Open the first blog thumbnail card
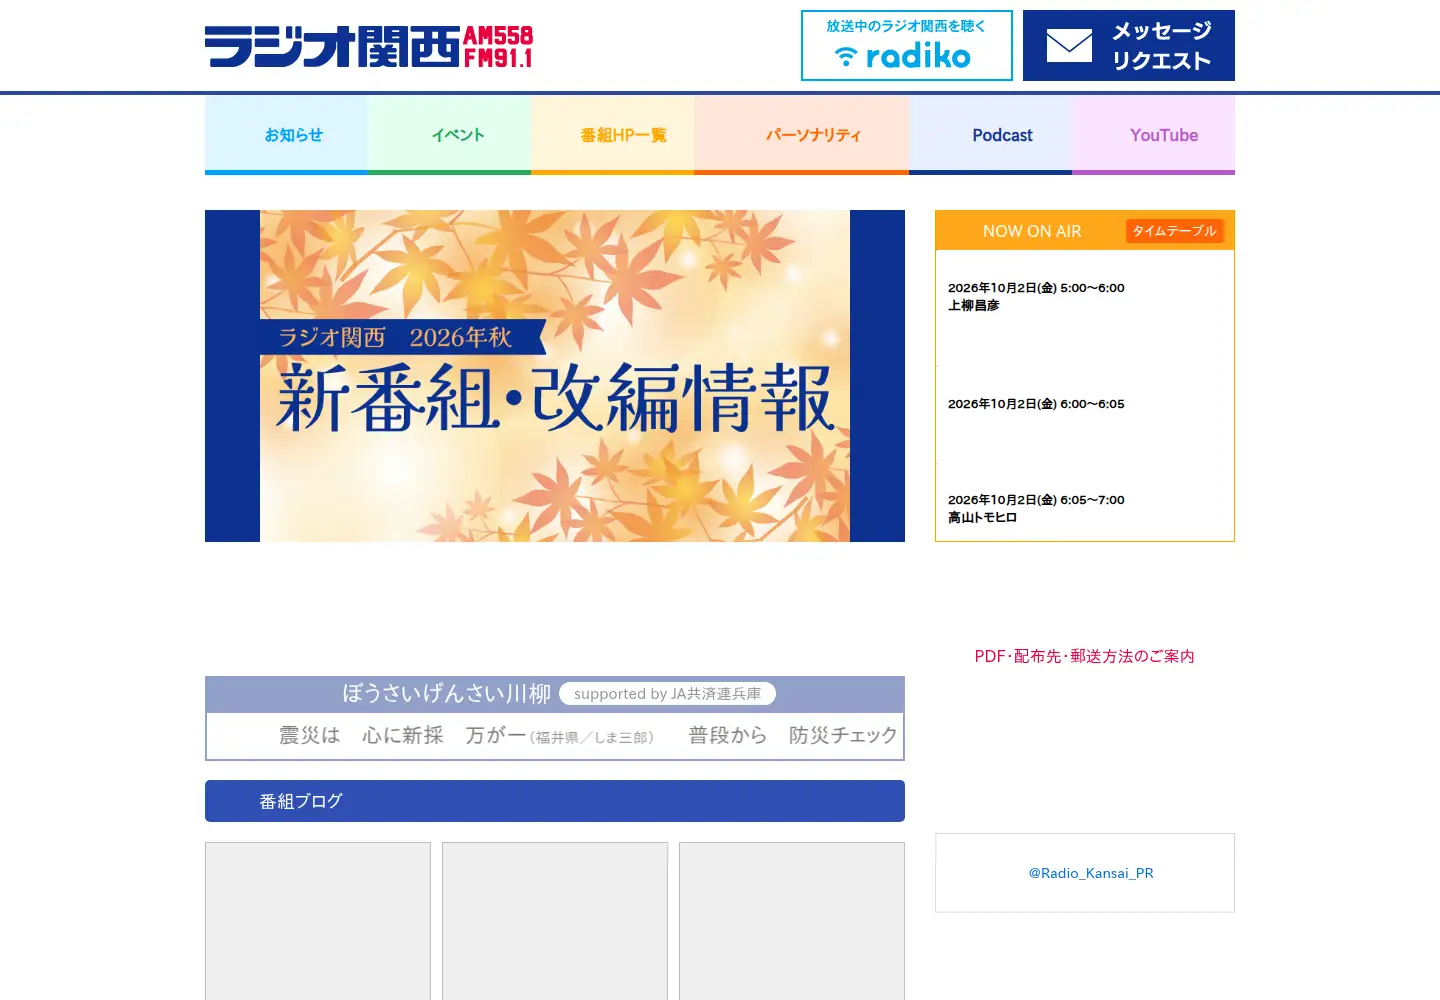This screenshot has height=1000, width=1440. coord(318,921)
